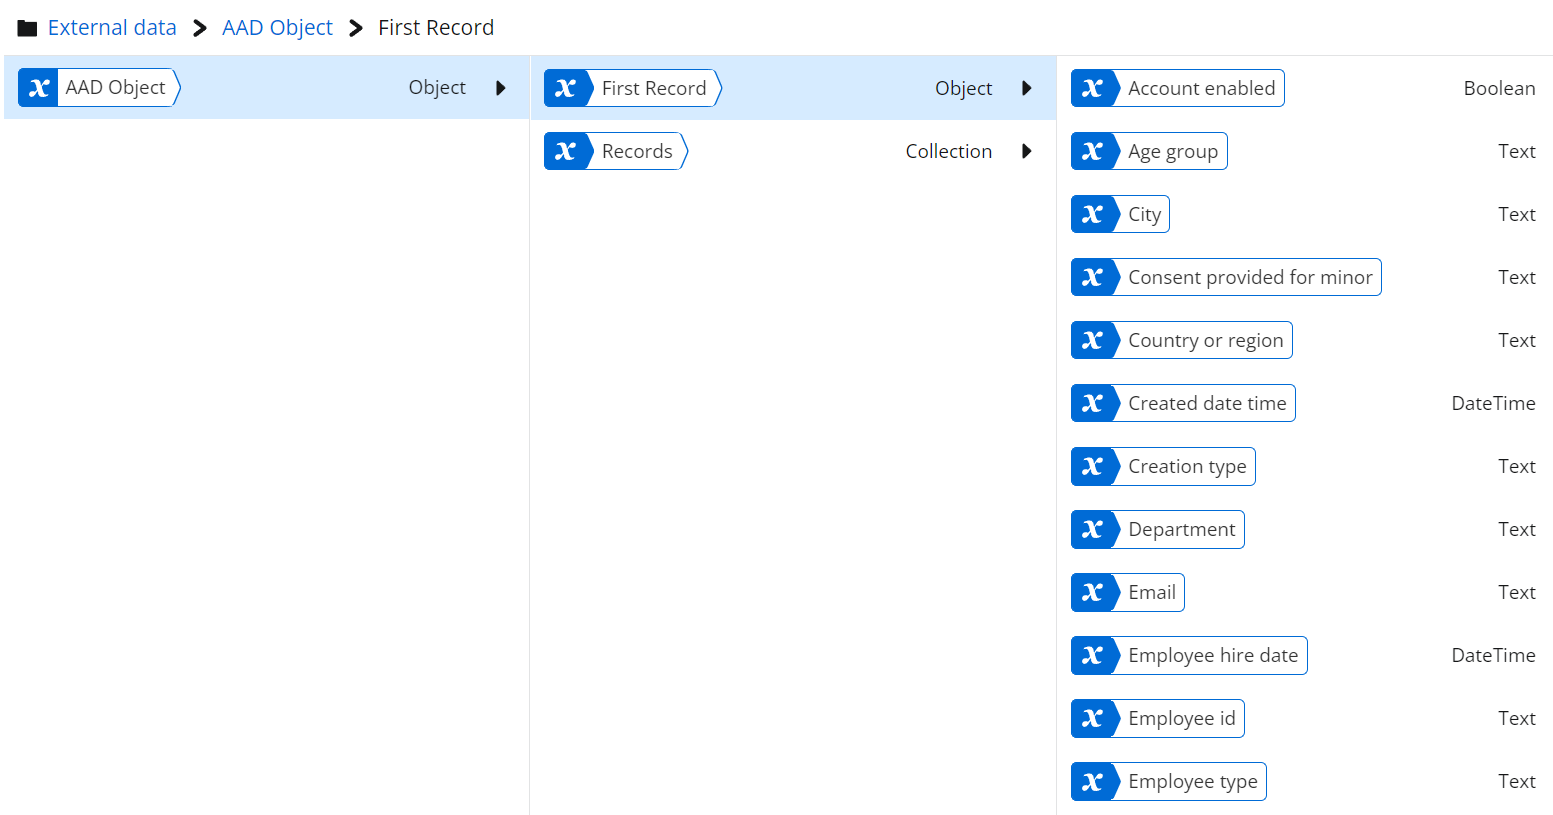
Task: Click variable icon of City
Action: point(1092,214)
